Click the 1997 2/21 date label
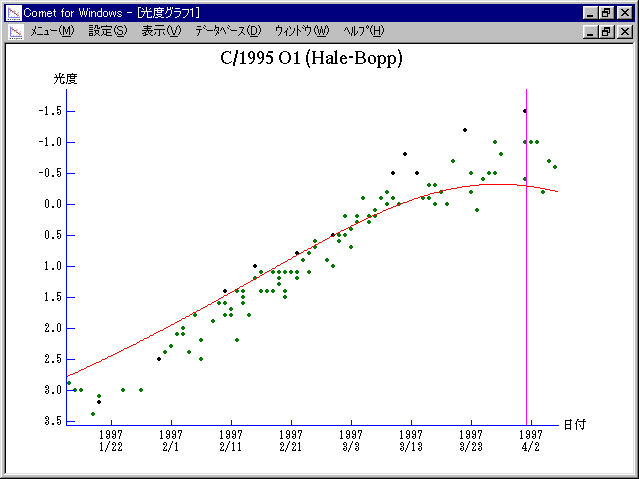Screen dimensions: 639x479 [291, 441]
